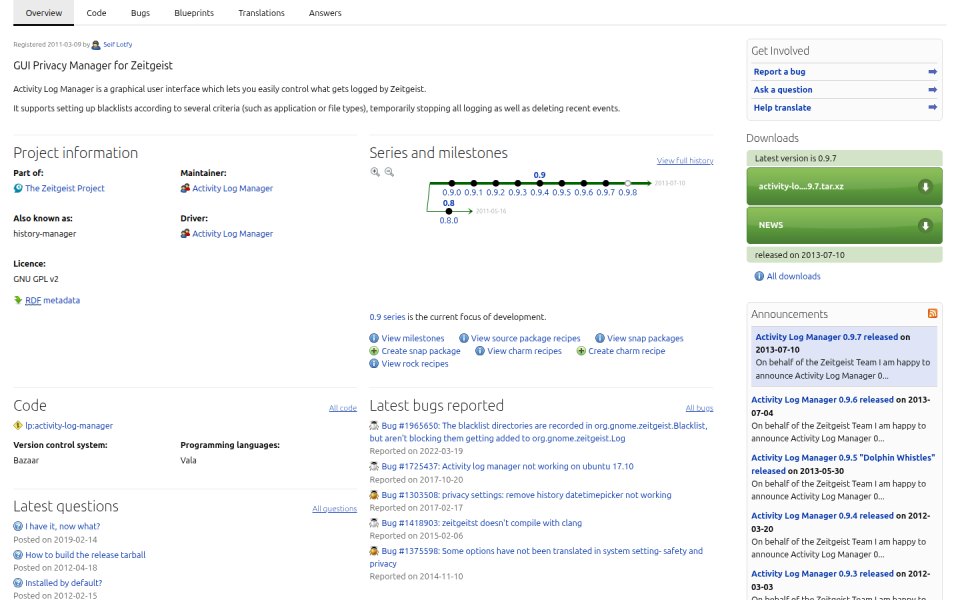Click the arrow icon beside Ask a question
Screen dimensions: 960x600
(x=932, y=89)
